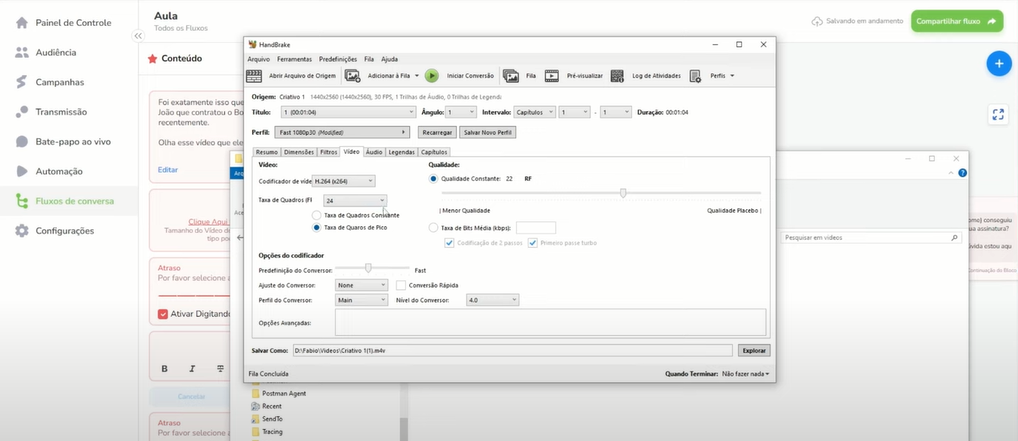Select the Taxa de Bits Média radio button
This screenshot has width=1018, height=441.
coord(433,227)
